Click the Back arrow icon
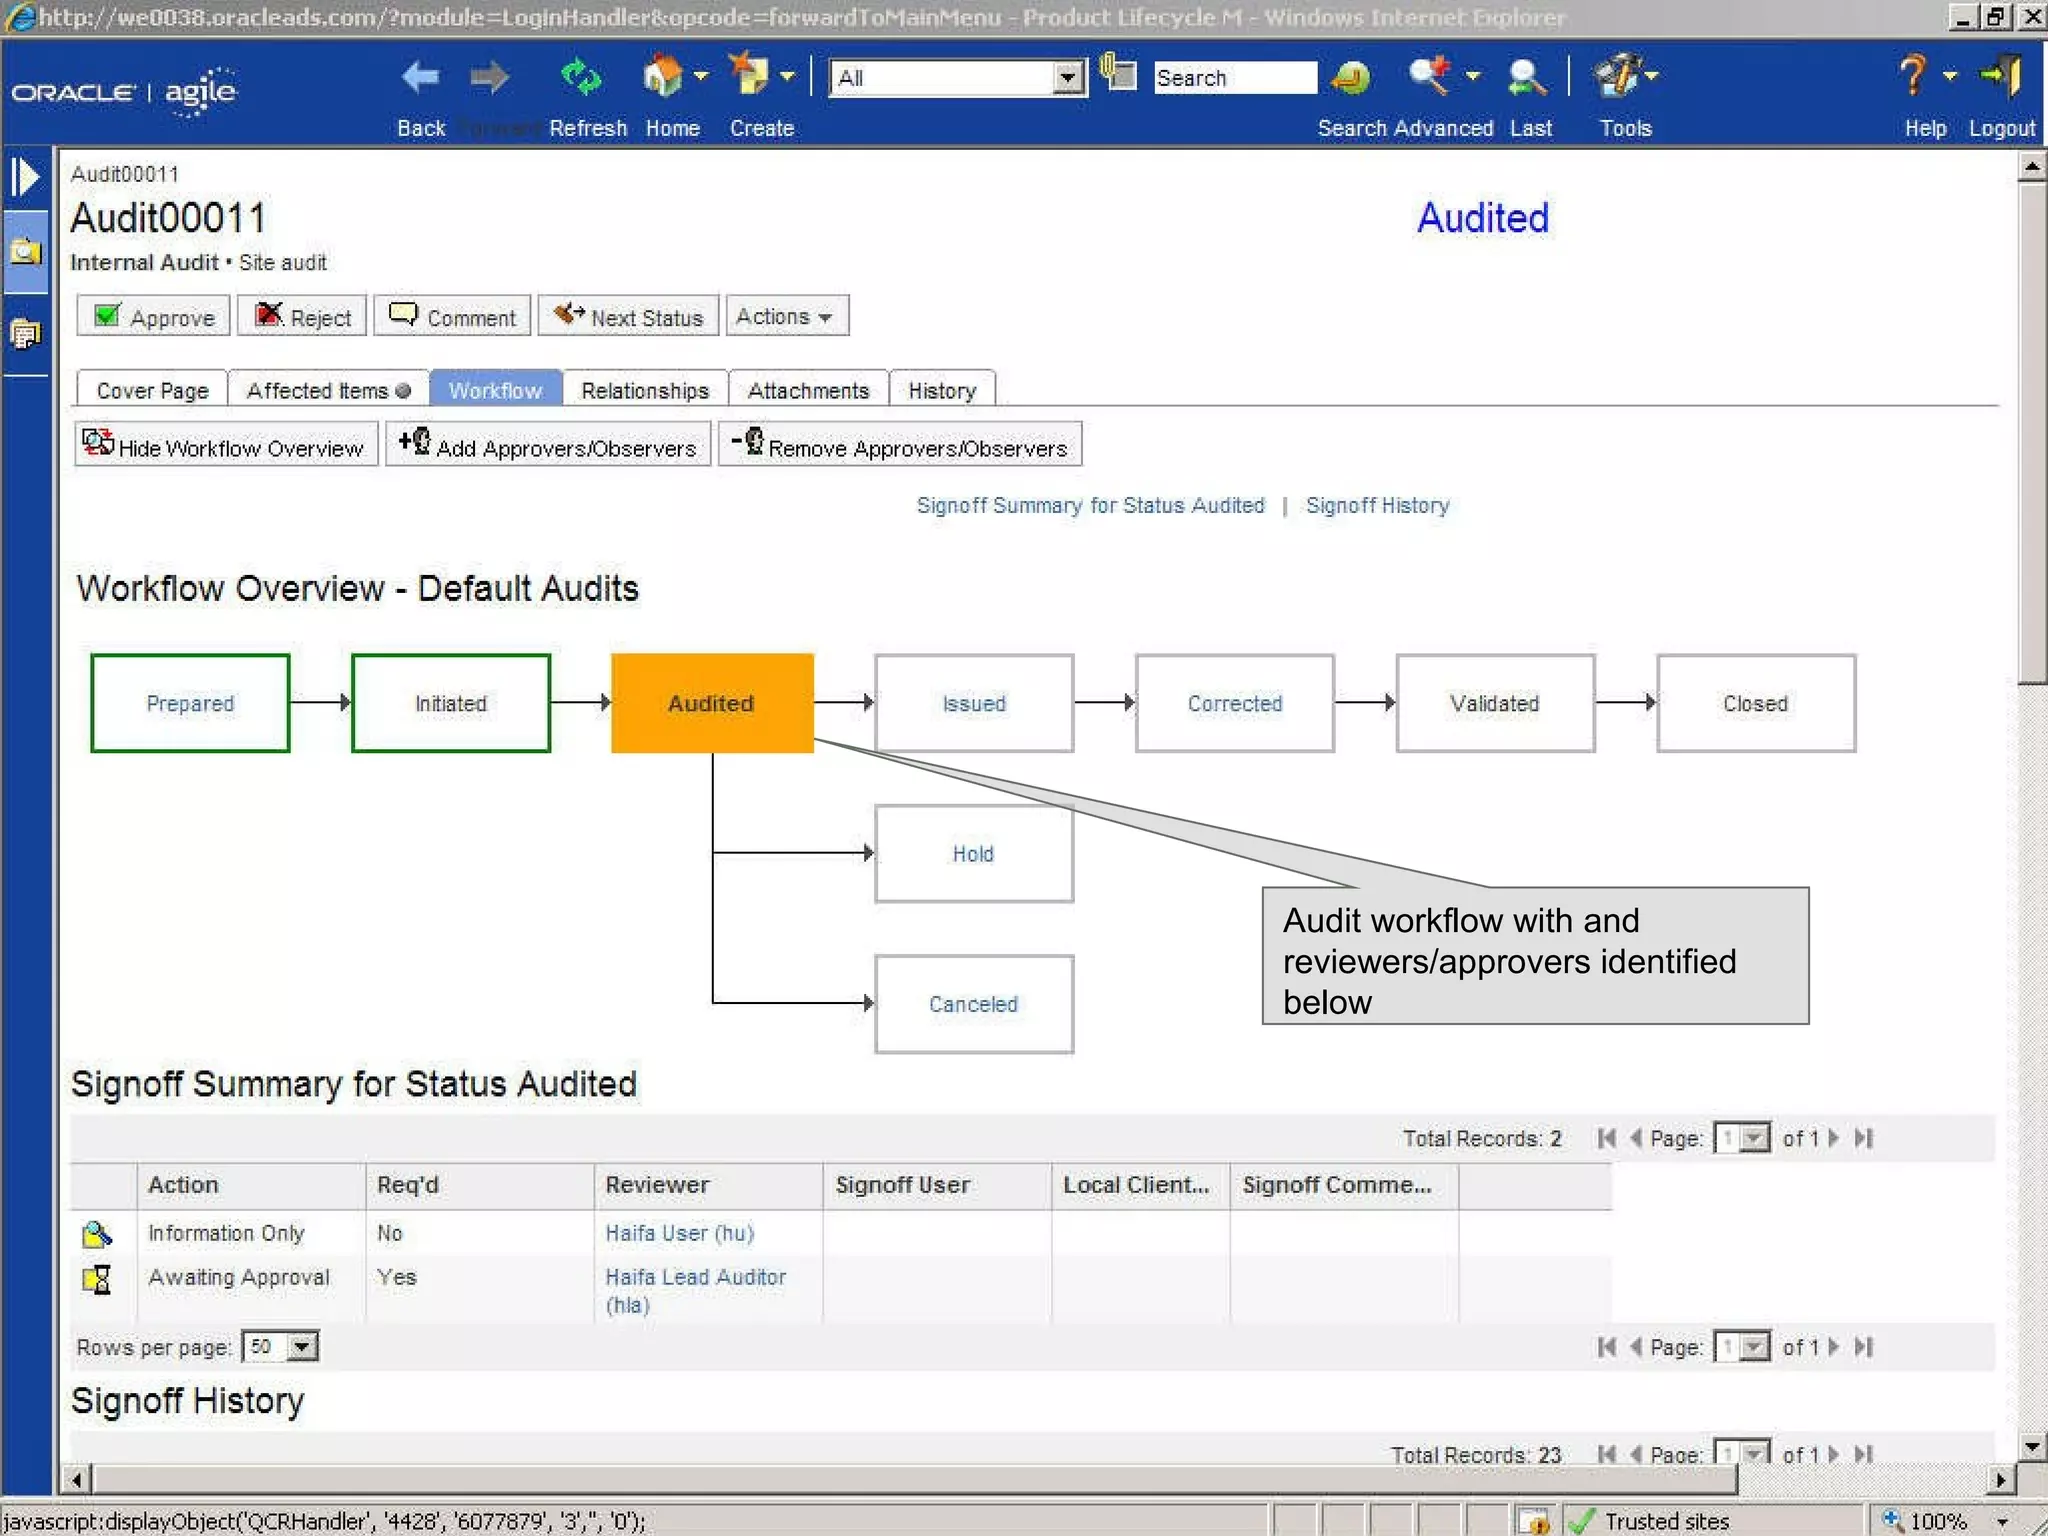The width and height of the screenshot is (2048, 1536). [420, 78]
